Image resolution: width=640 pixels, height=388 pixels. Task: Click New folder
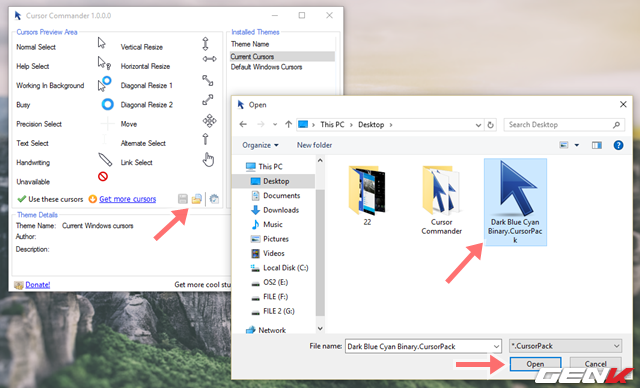click(x=314, y=145)
